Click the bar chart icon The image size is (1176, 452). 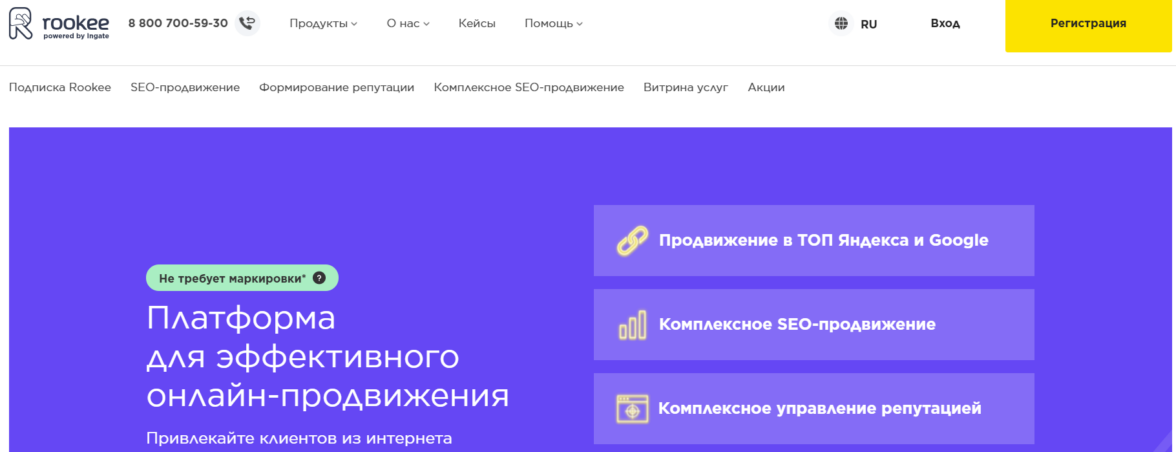click(x=632, y=325)
